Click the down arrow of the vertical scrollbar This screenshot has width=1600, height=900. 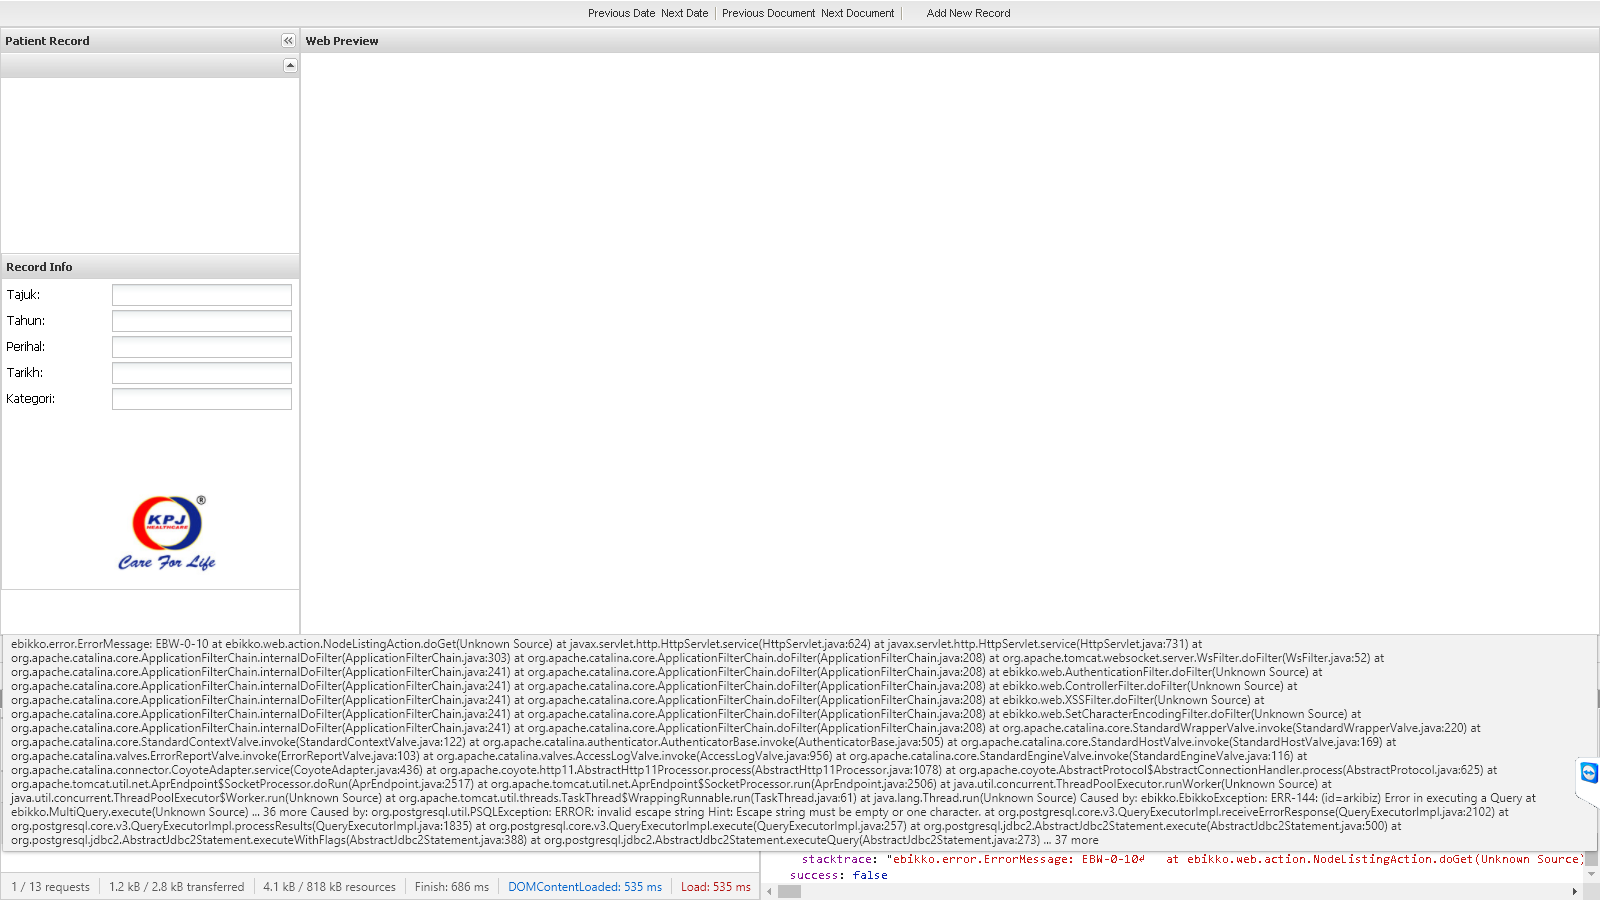coord(1592,874)
